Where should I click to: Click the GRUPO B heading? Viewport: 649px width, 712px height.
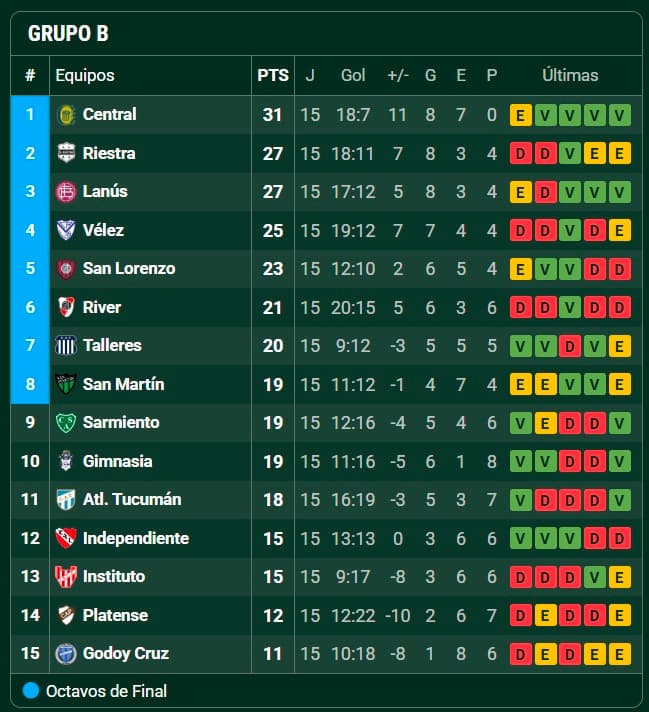pyautogui.click(x=68, y=34)
